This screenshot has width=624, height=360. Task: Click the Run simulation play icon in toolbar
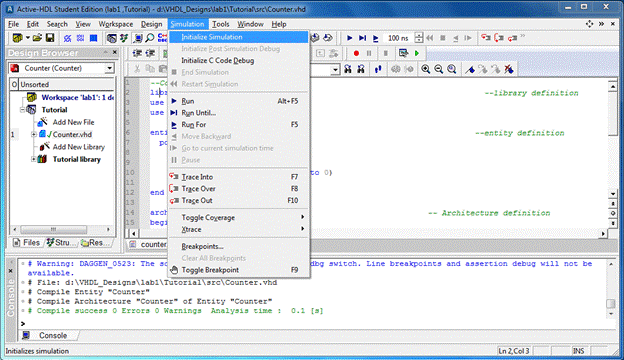pyautogui.click(x=349, y=38)
